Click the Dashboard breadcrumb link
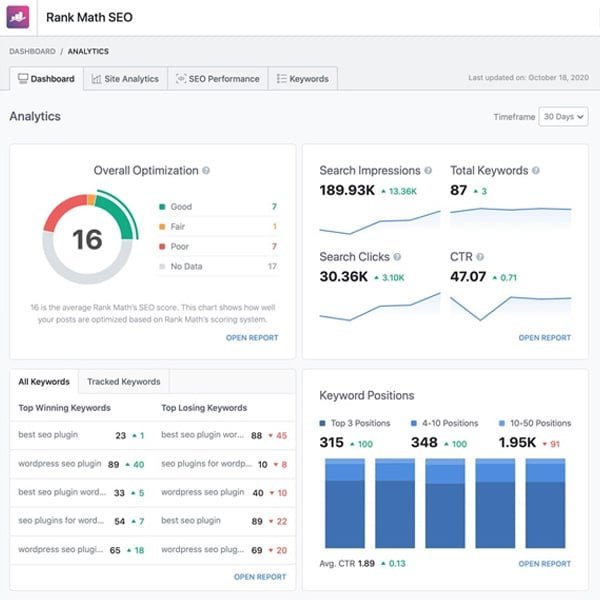Screen dimensions: 600x600 (32, 51)
